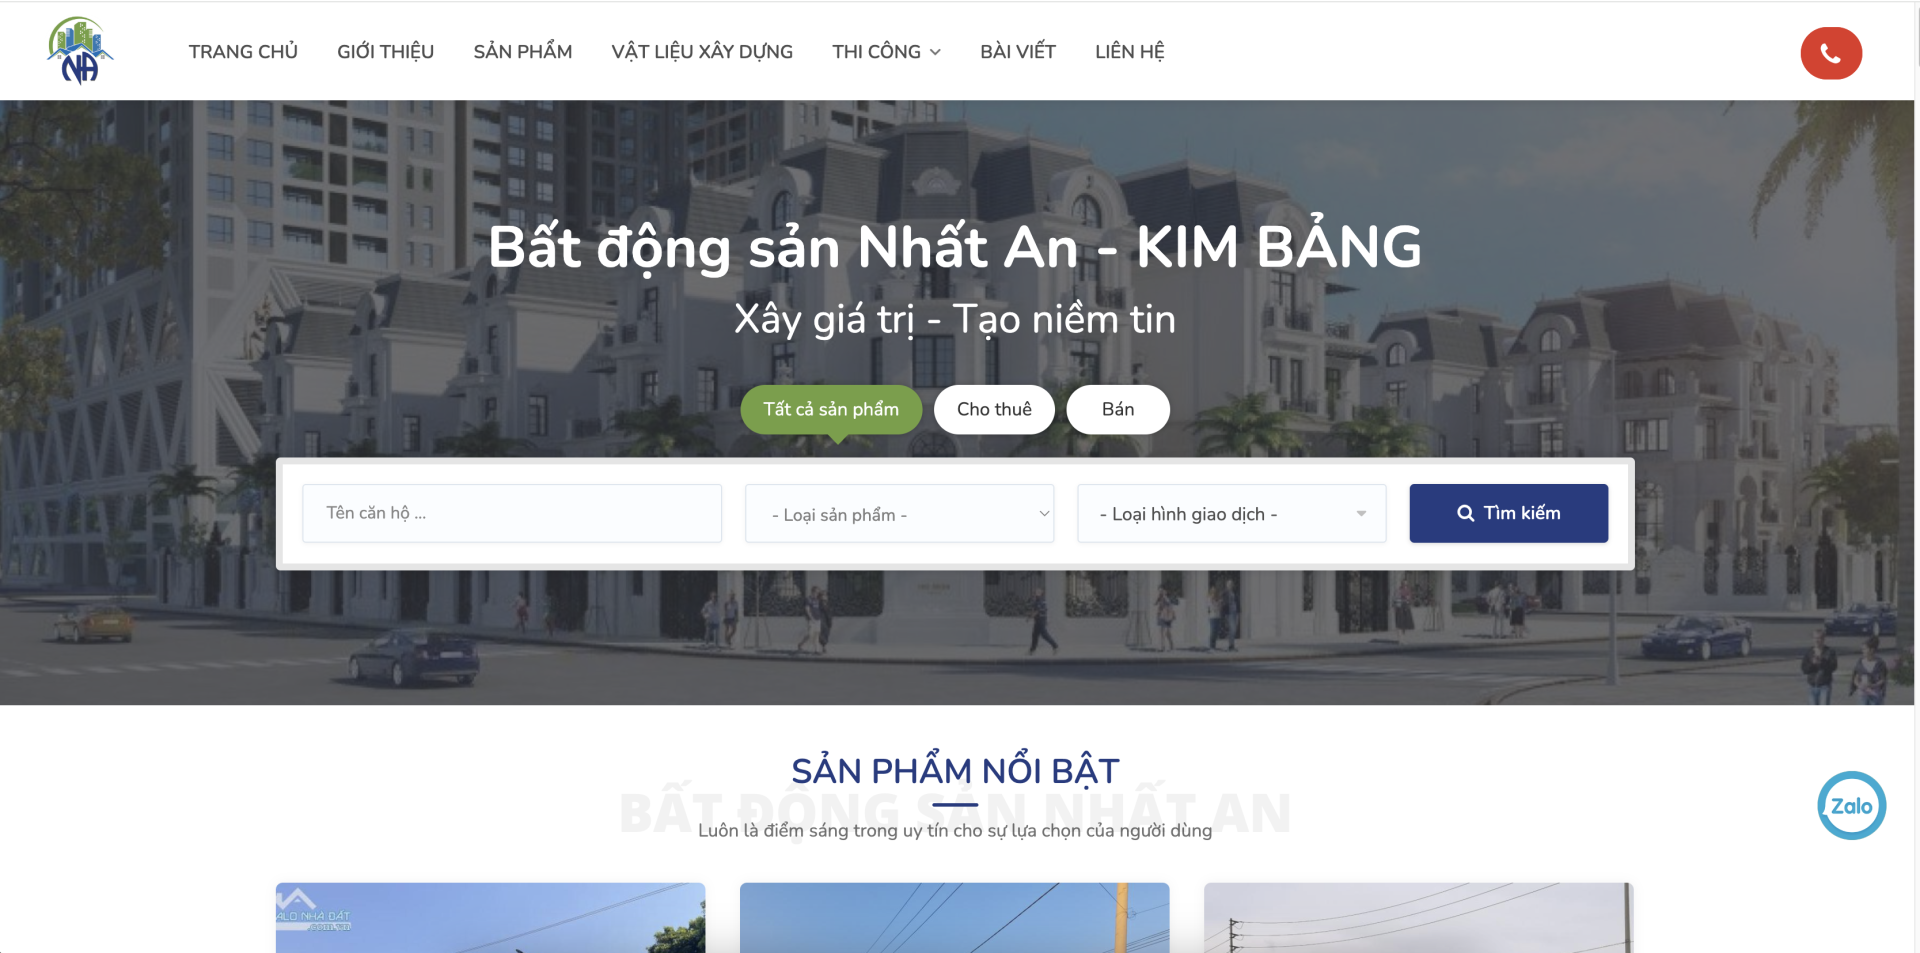This screenshot has width=1920, height=953.
Task: Open the Loại hình giao dịch dropdown
Action: click(1231, 514)
